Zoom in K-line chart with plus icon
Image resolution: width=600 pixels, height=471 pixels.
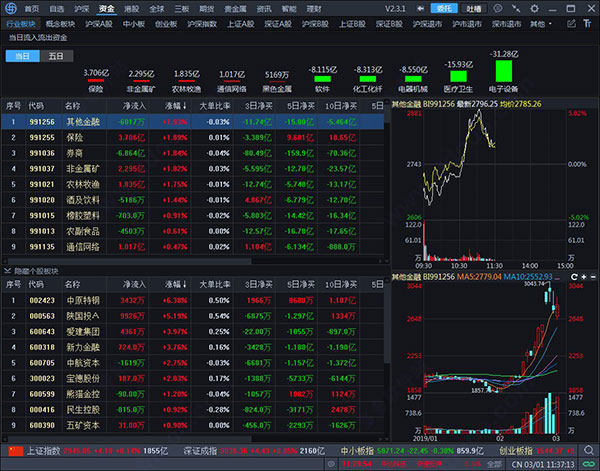tap(584, 277)
